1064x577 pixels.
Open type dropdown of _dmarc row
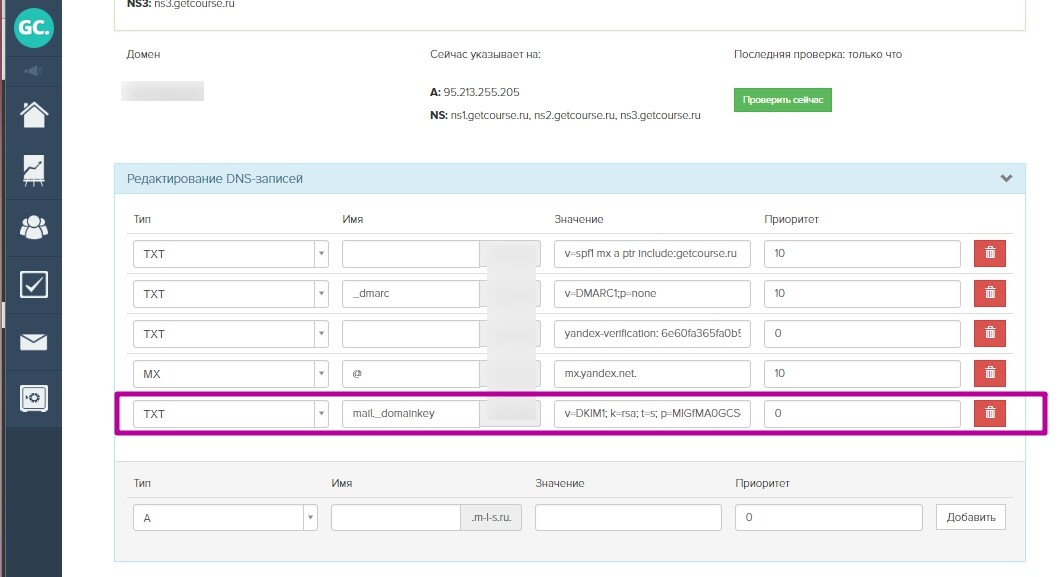231,294
